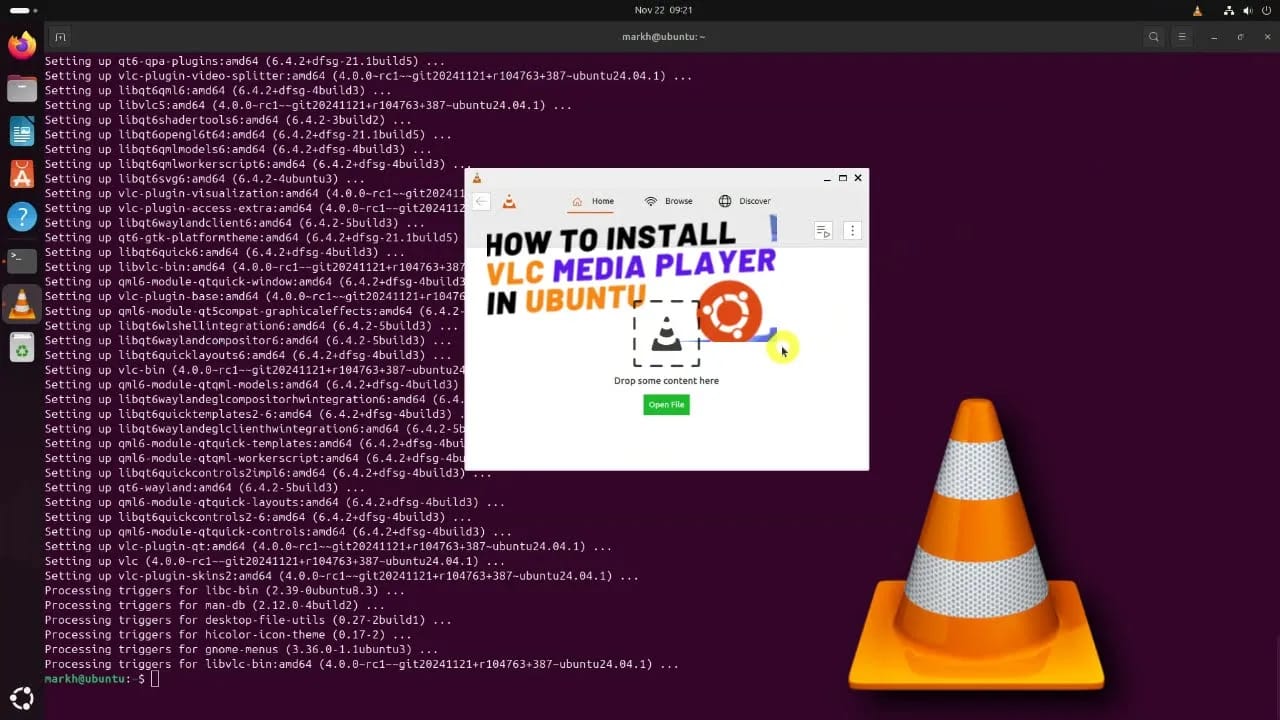Open the Discover tab in VLC
Image resolution: width=1280 pixels, height=720 pixels.
(745, 201)
